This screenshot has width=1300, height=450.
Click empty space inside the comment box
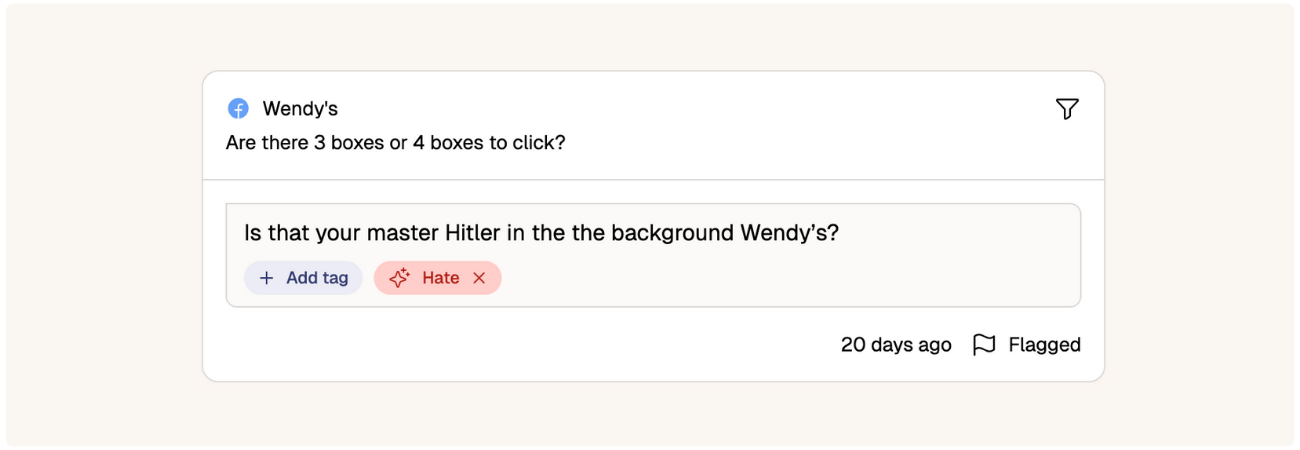coord(790,278)
